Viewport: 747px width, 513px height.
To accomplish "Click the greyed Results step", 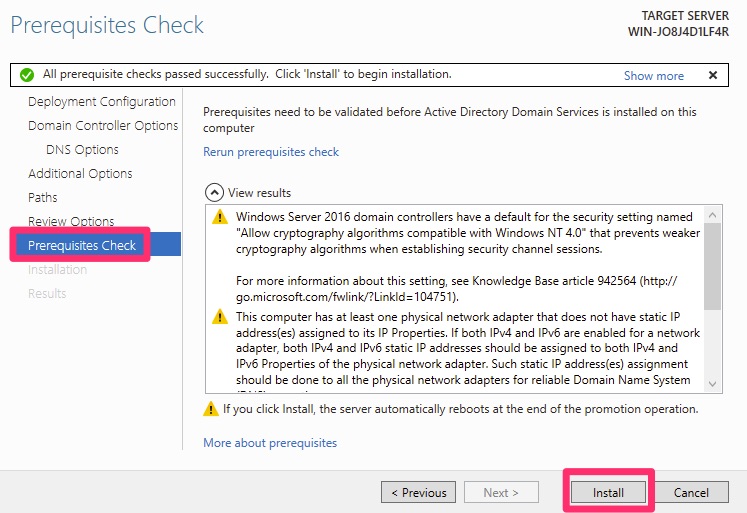I will [x=47, y=293].
